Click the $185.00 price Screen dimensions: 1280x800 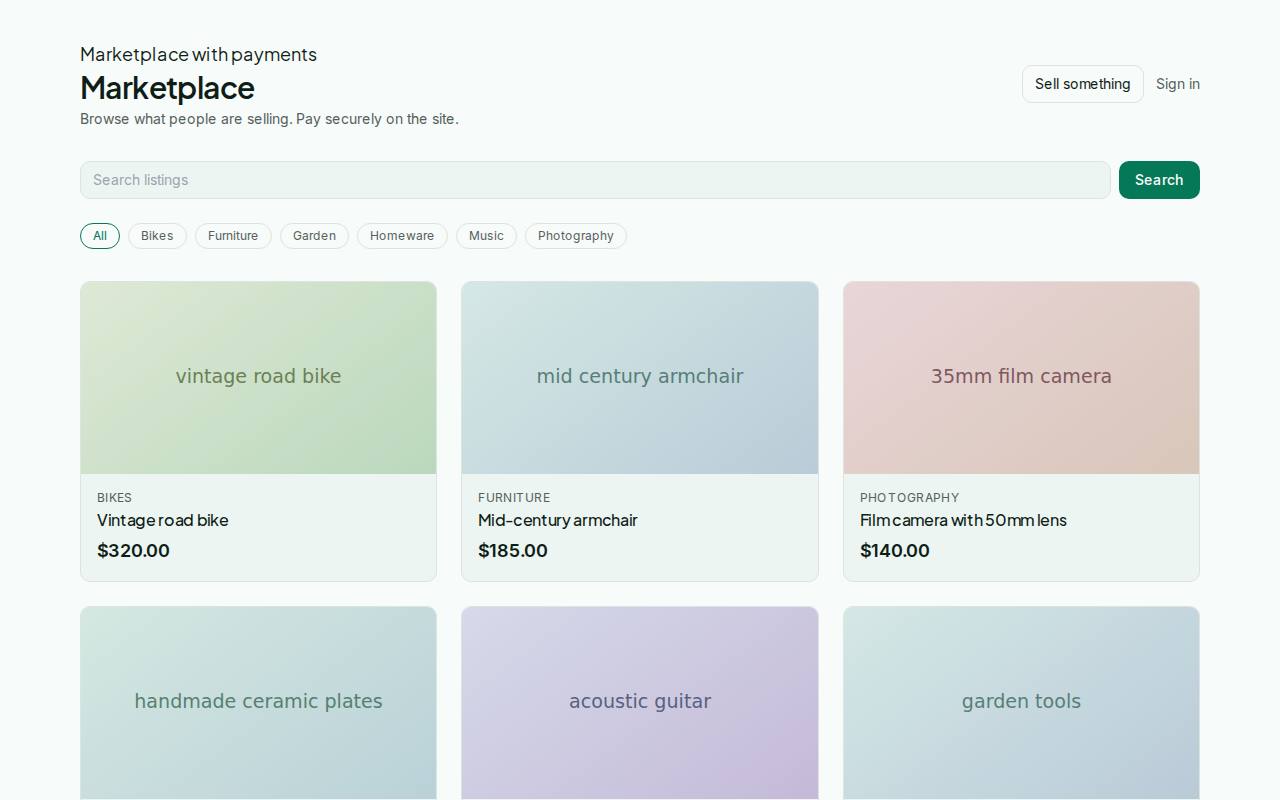coord(513,550)
